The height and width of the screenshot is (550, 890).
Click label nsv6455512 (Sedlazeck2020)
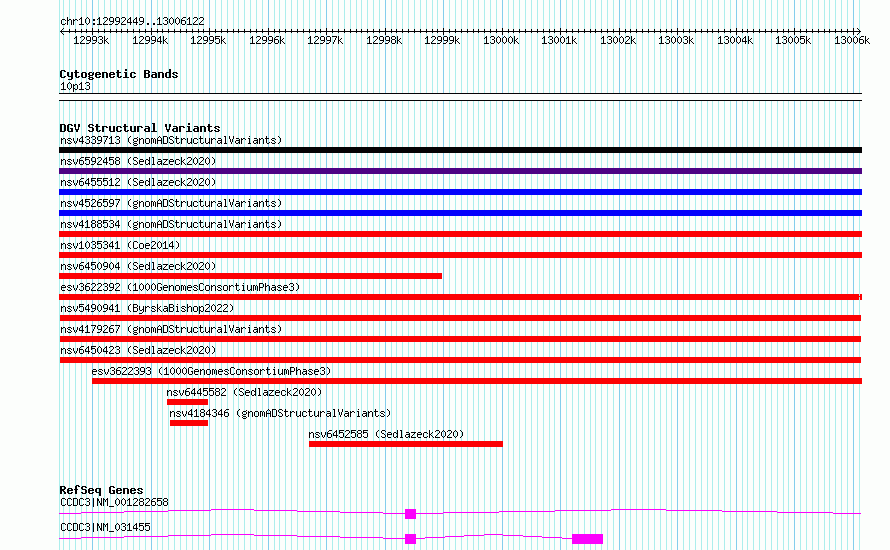pos(138,182)
